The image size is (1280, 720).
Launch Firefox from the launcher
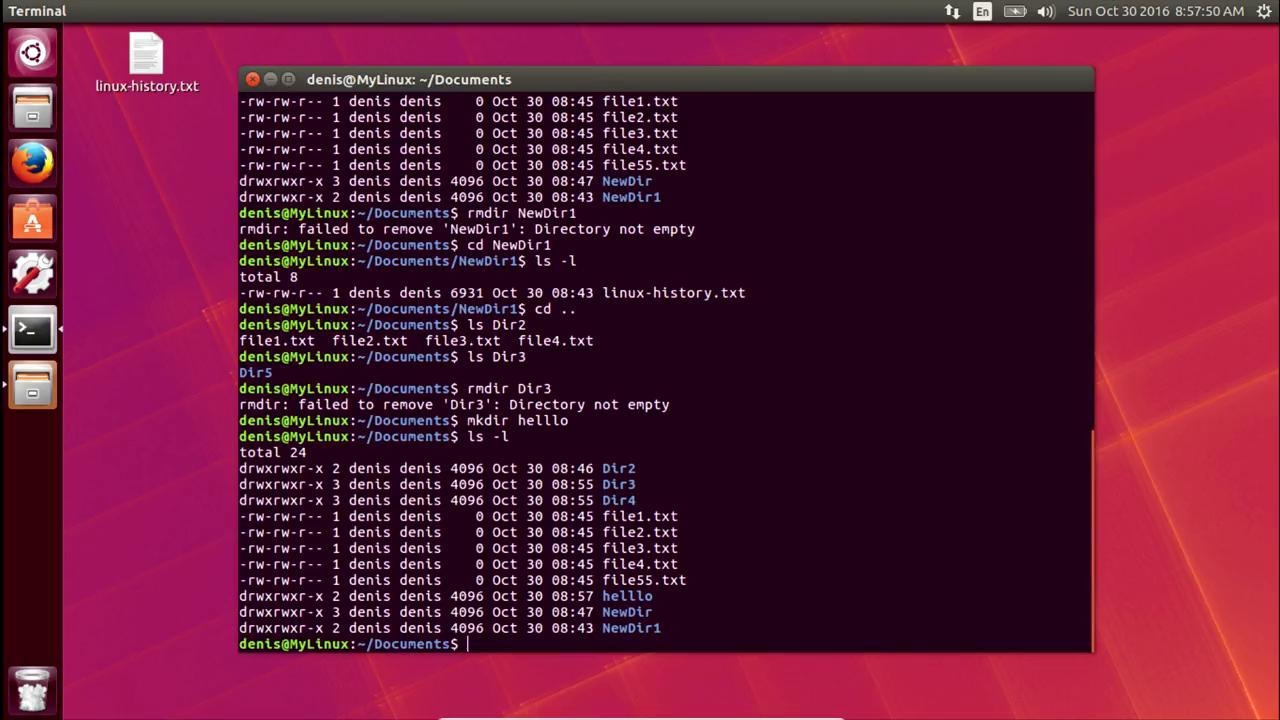(x=32, y=163)
